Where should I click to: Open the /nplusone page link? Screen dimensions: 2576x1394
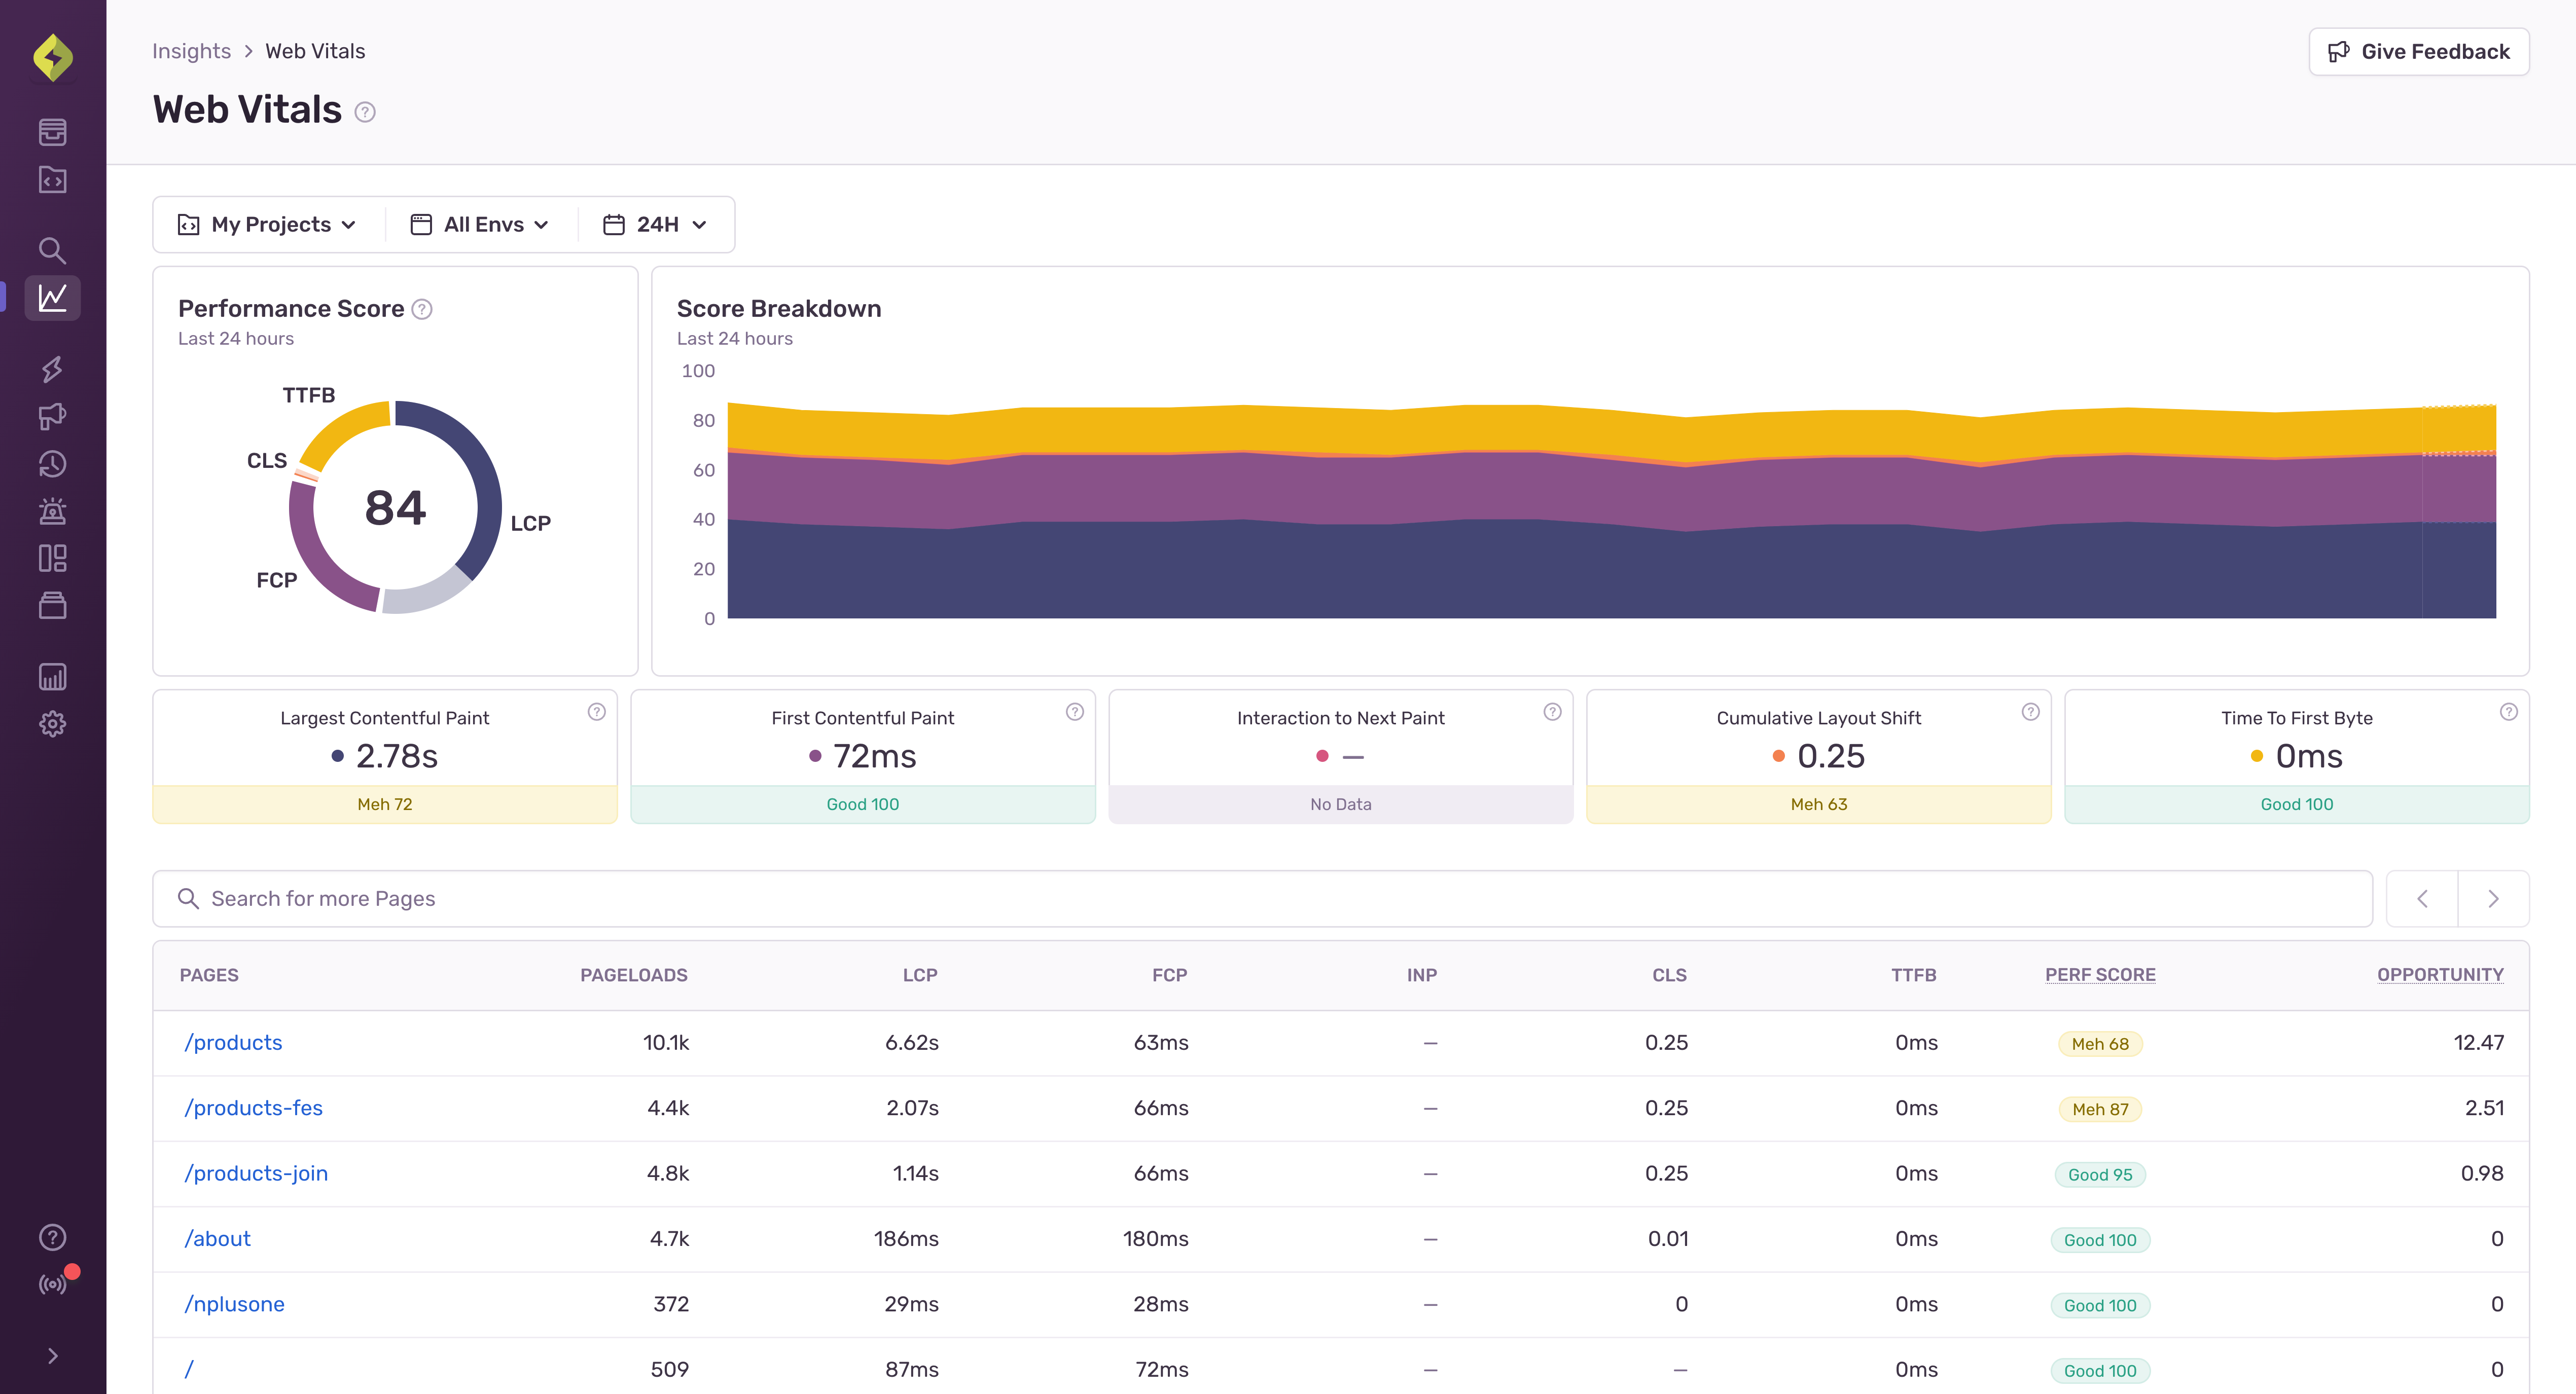point(234,1304)
